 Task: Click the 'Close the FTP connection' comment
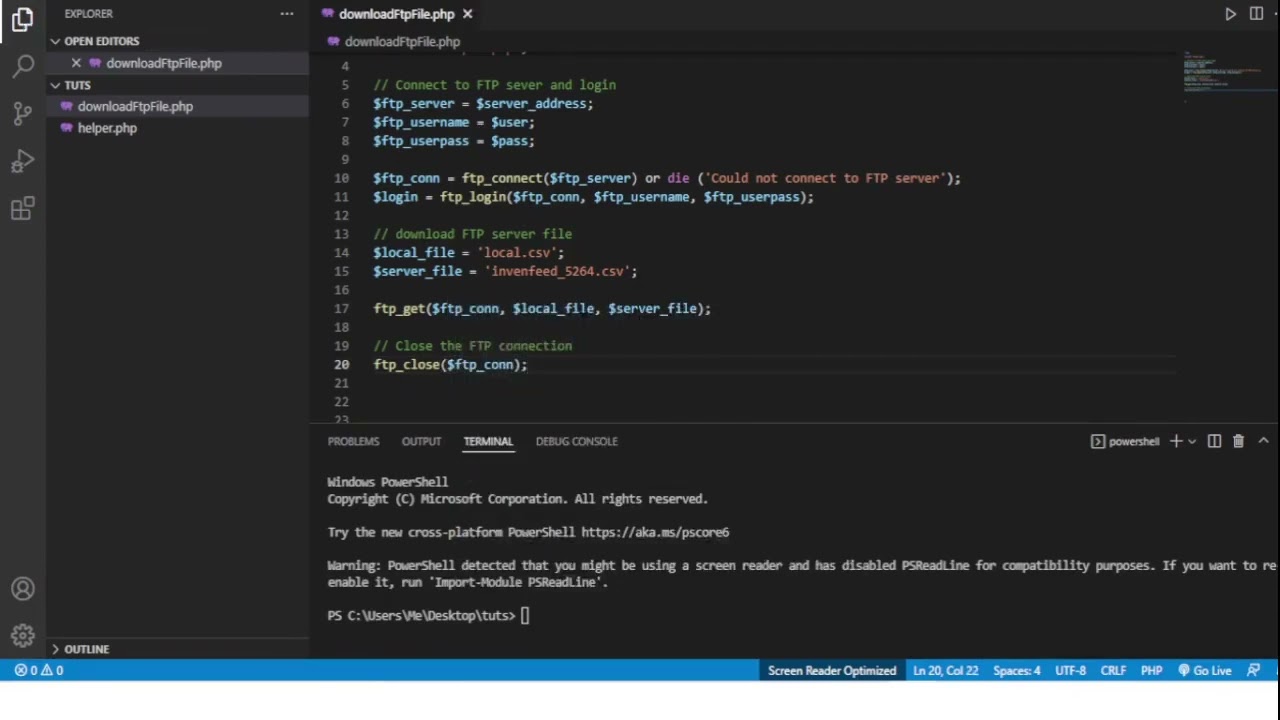pyautogui.click(x=472, y=346)
